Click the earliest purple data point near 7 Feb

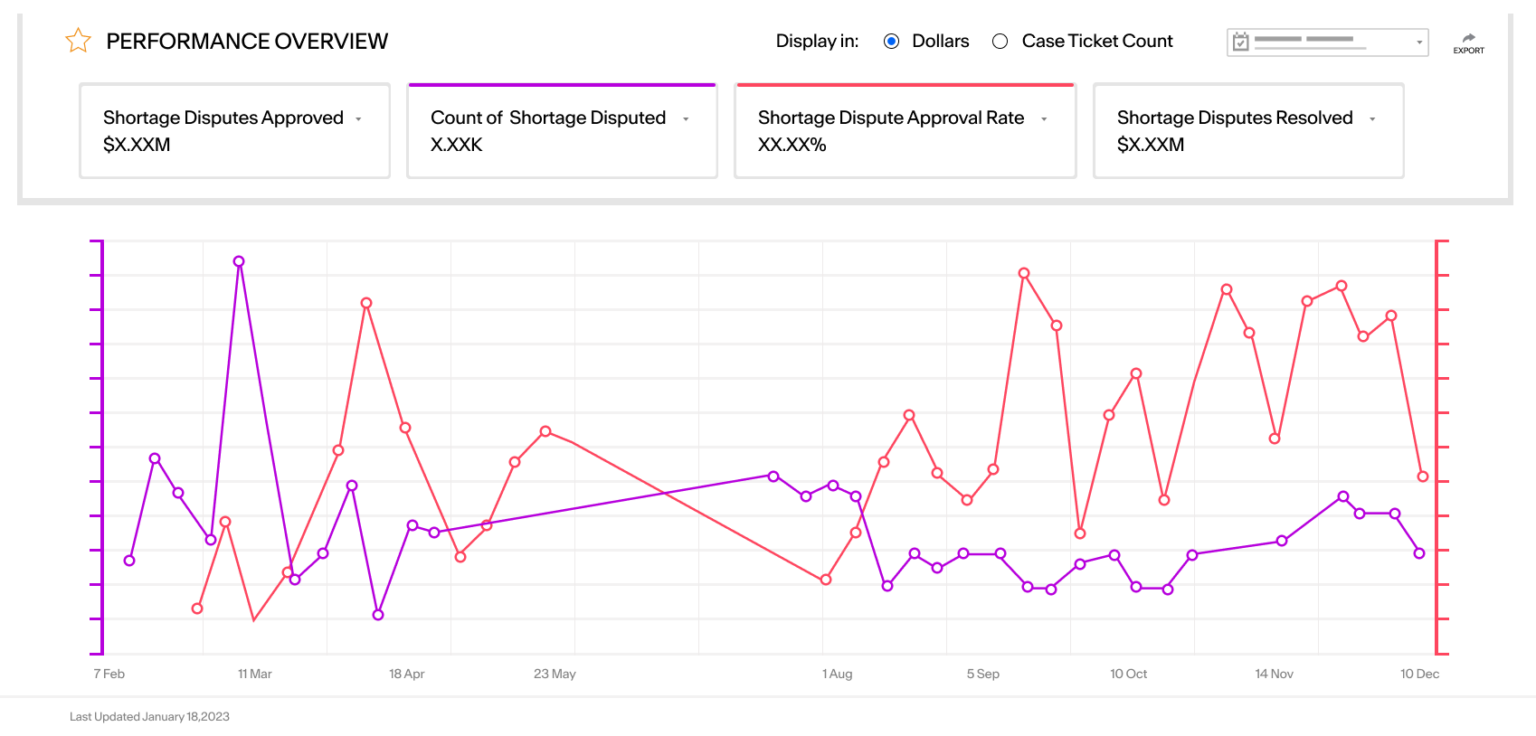[129, 560]
